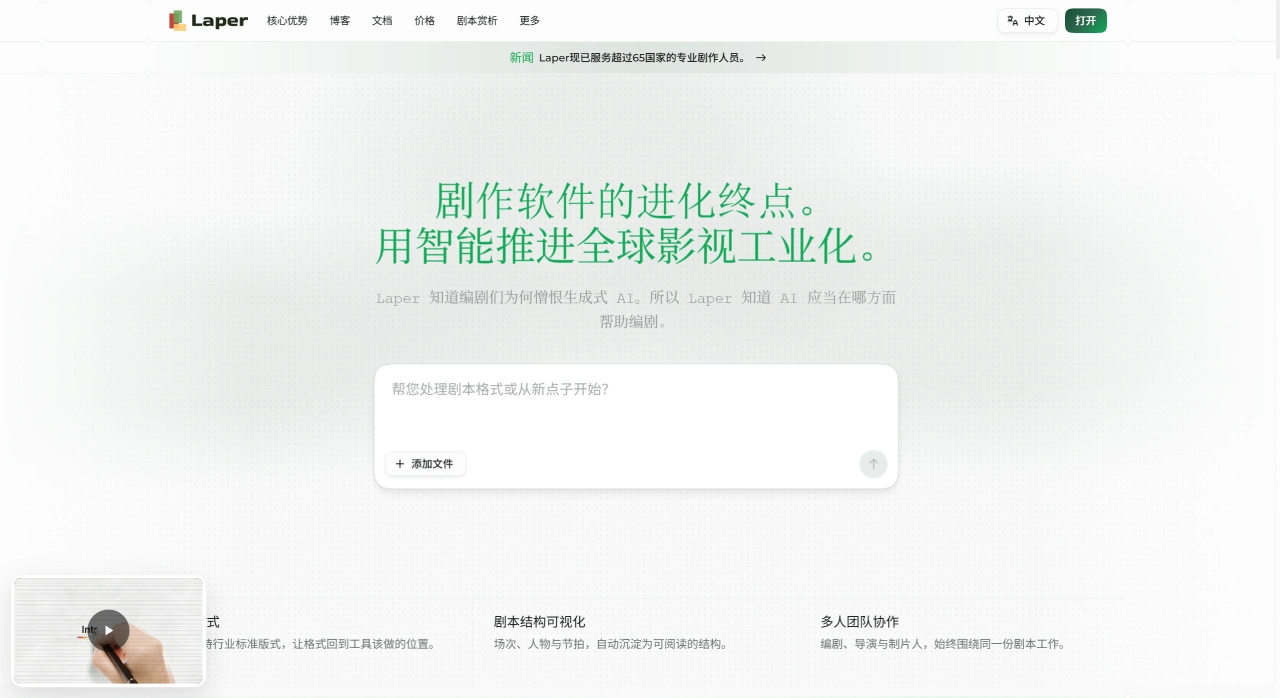Click the subtitle about 生成式 AI
Image resolution: width=1280 pixels, height=698 pixels.
[x=636, y=310]
